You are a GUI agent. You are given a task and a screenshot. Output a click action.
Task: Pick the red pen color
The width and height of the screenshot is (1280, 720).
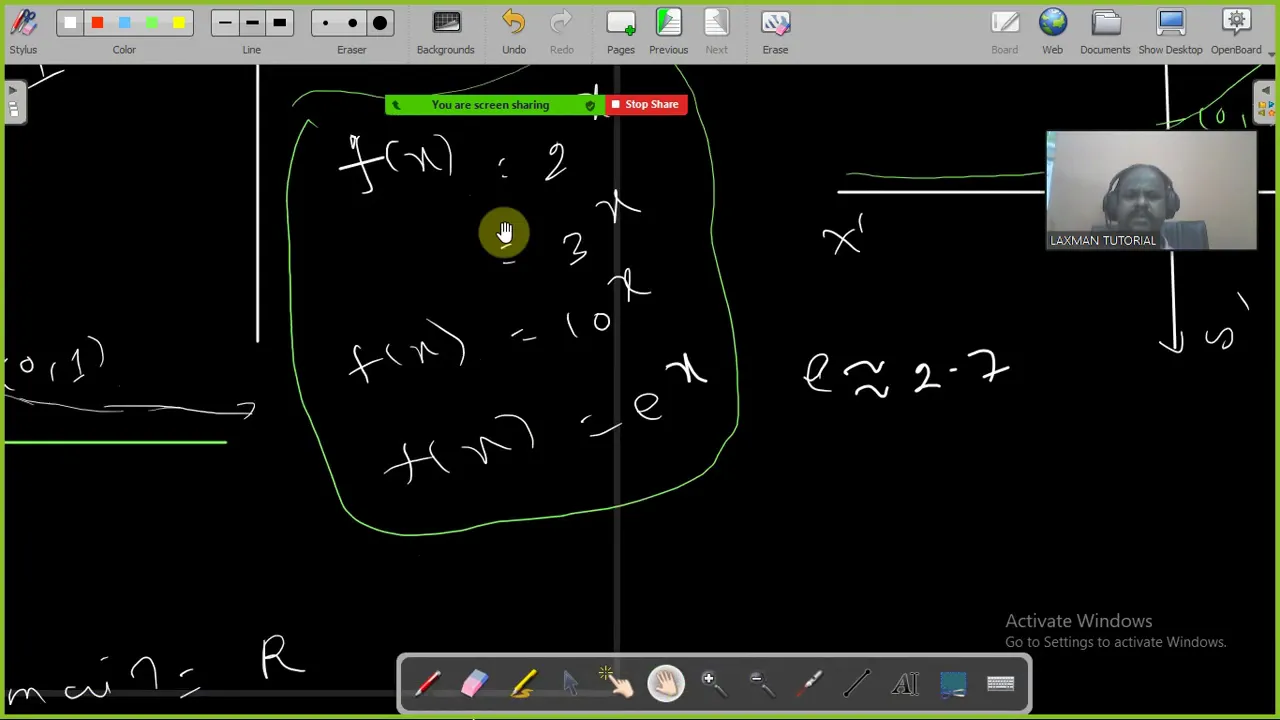point(97,22)
